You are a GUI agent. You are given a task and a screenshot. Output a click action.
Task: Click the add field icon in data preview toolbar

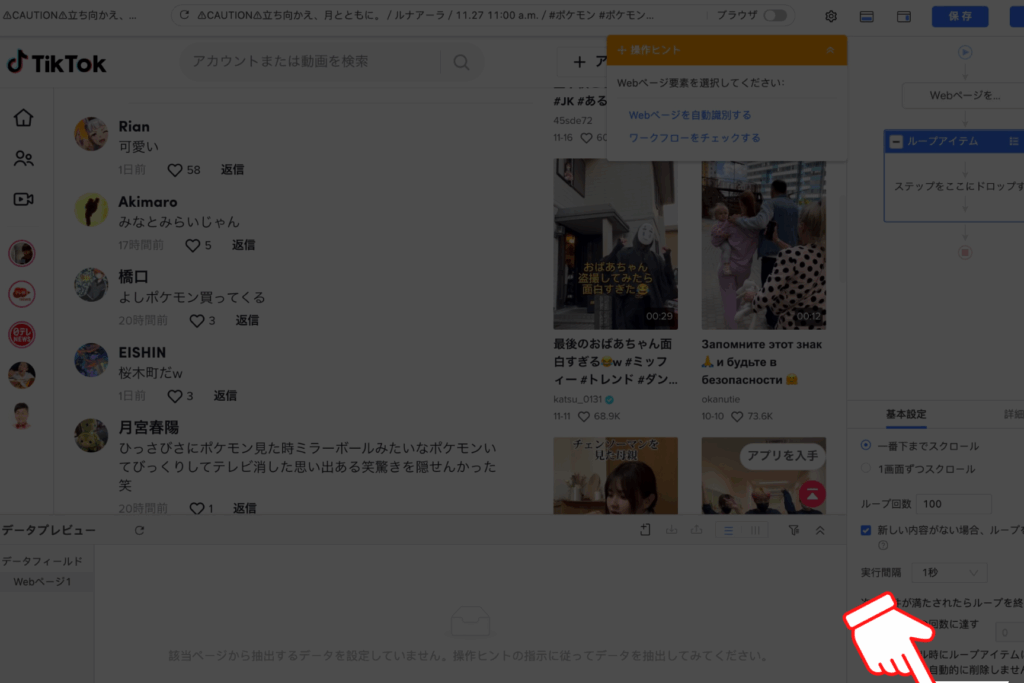click(646, 530)
